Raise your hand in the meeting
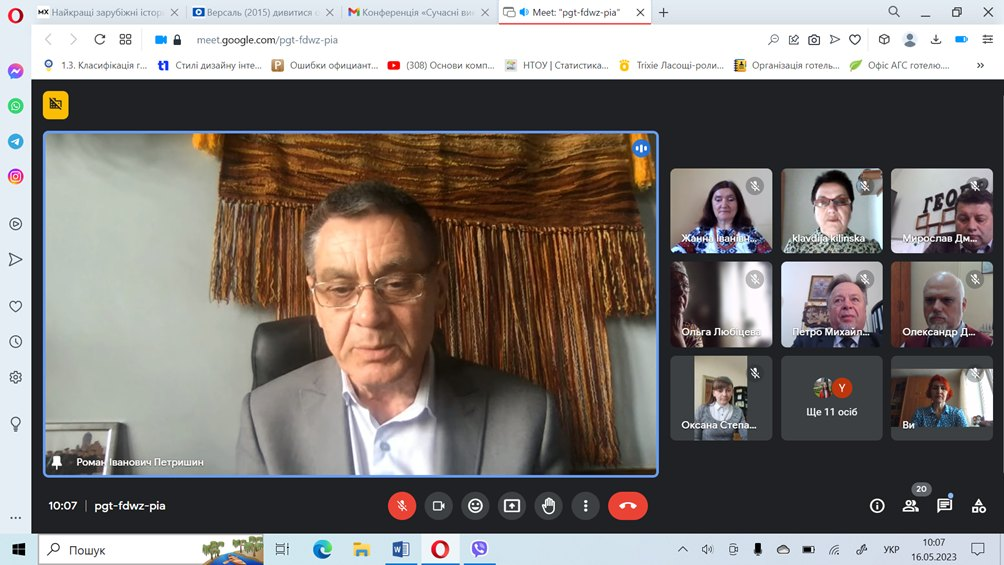1004x565 pixels. [549, 506]
